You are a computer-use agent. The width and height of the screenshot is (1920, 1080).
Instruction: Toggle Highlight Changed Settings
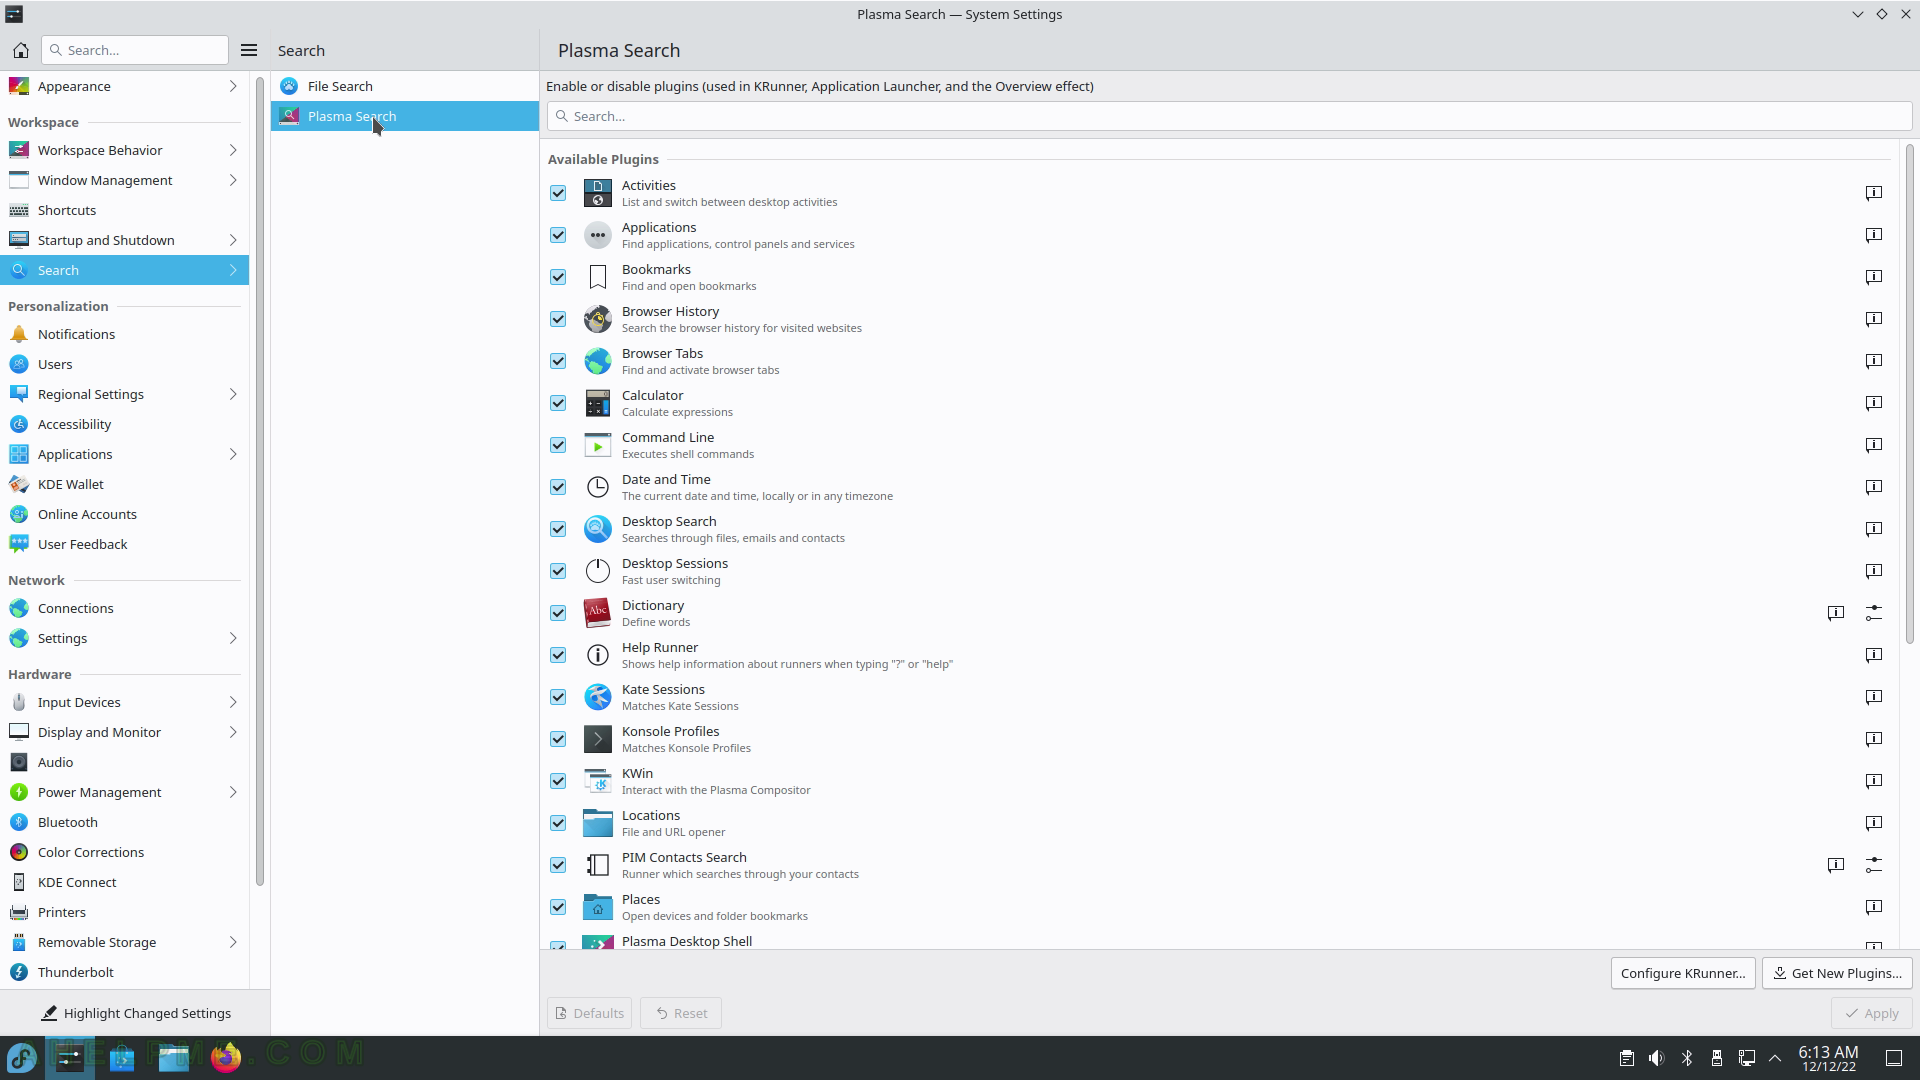135,1013
